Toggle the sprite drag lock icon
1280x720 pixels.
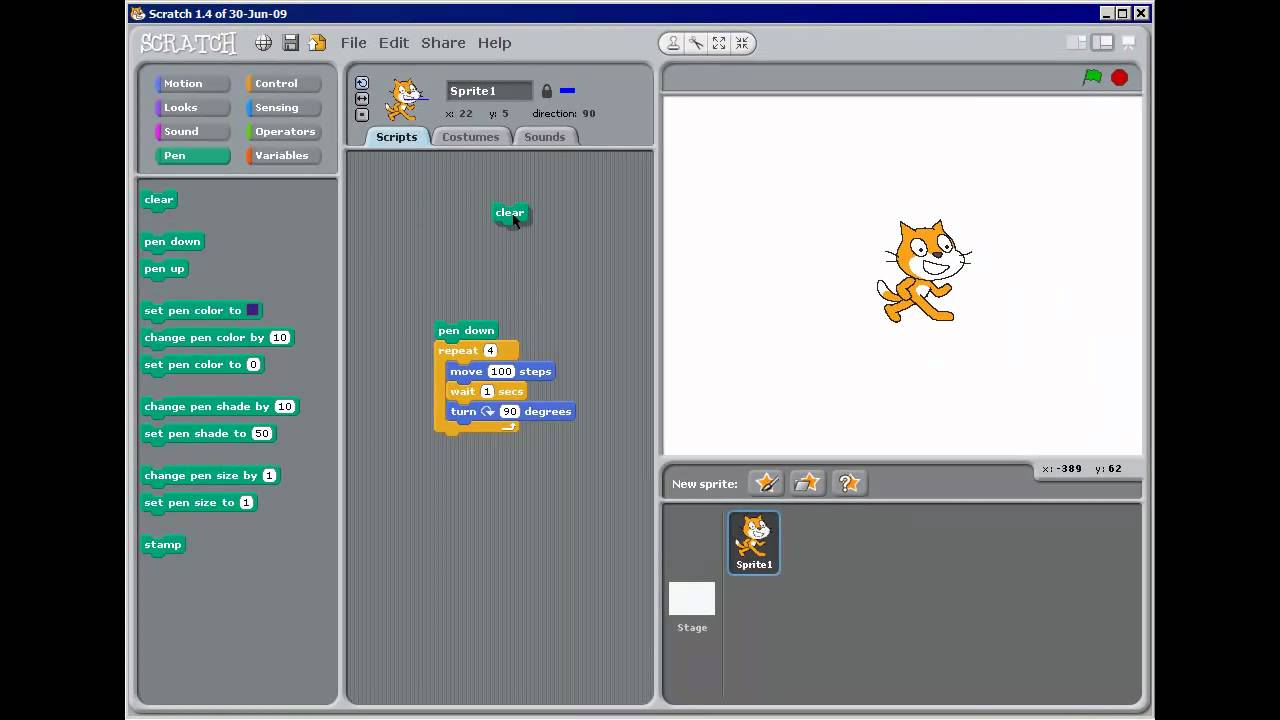pyautogui.click(x=546, y=91)
